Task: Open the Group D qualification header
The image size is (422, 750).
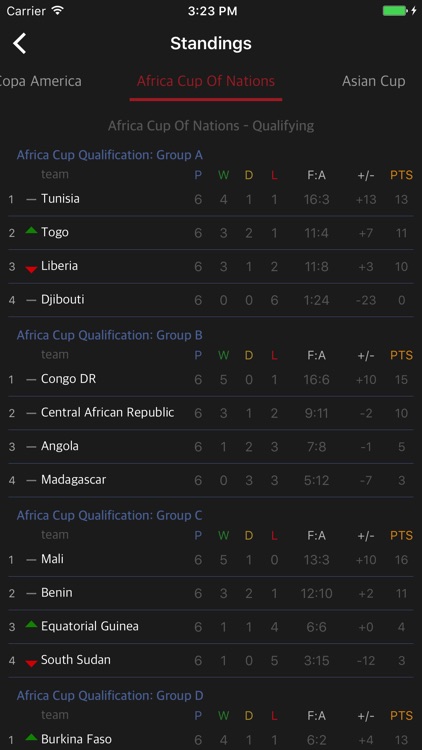Action: pyautogui.click(x=110, y=695)
